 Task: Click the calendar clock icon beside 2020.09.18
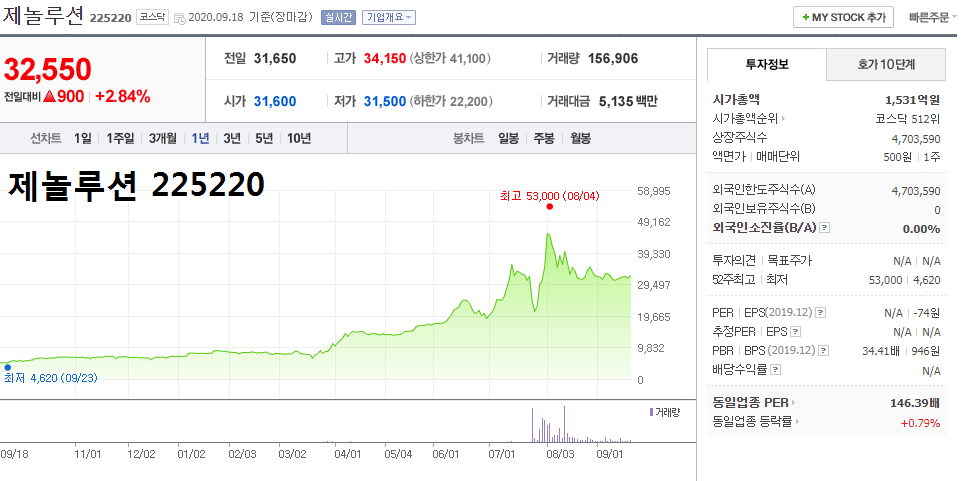[179, 18]
